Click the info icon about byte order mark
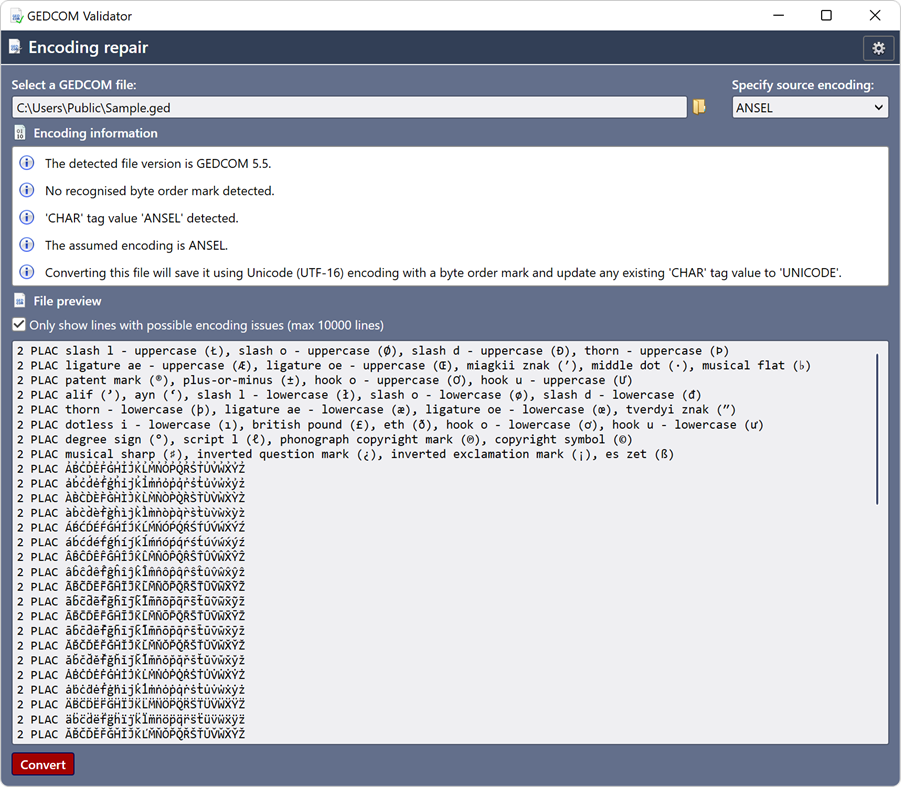 point(26,190)
